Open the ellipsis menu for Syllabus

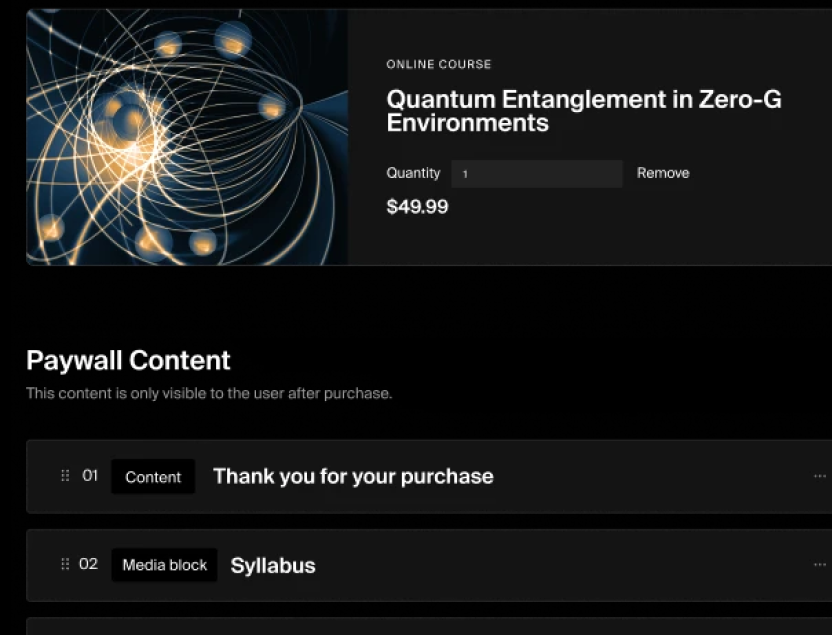click(820, 564)
